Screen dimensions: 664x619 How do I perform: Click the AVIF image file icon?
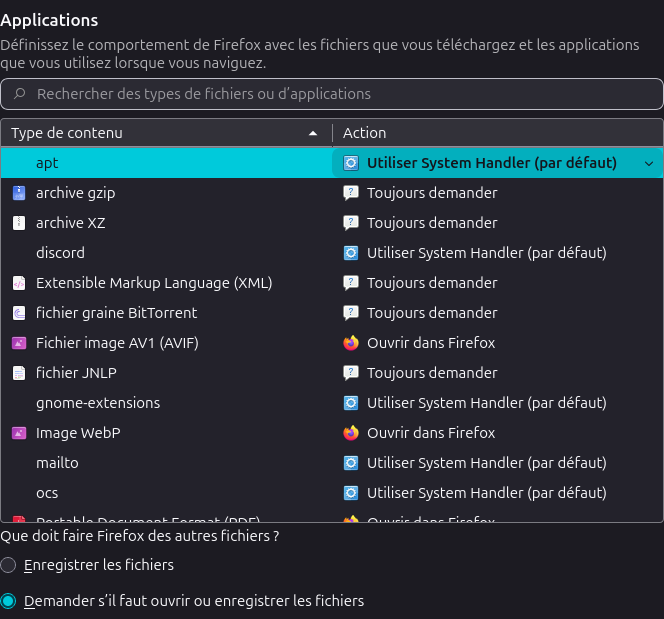click(x=18, y=343)
